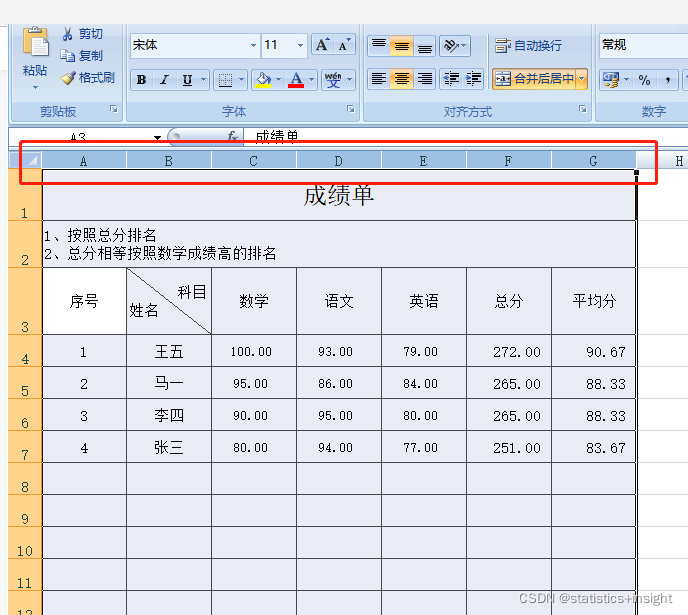Expand underline style arrow
688x615 pixels.
click(x=203, y=80)
